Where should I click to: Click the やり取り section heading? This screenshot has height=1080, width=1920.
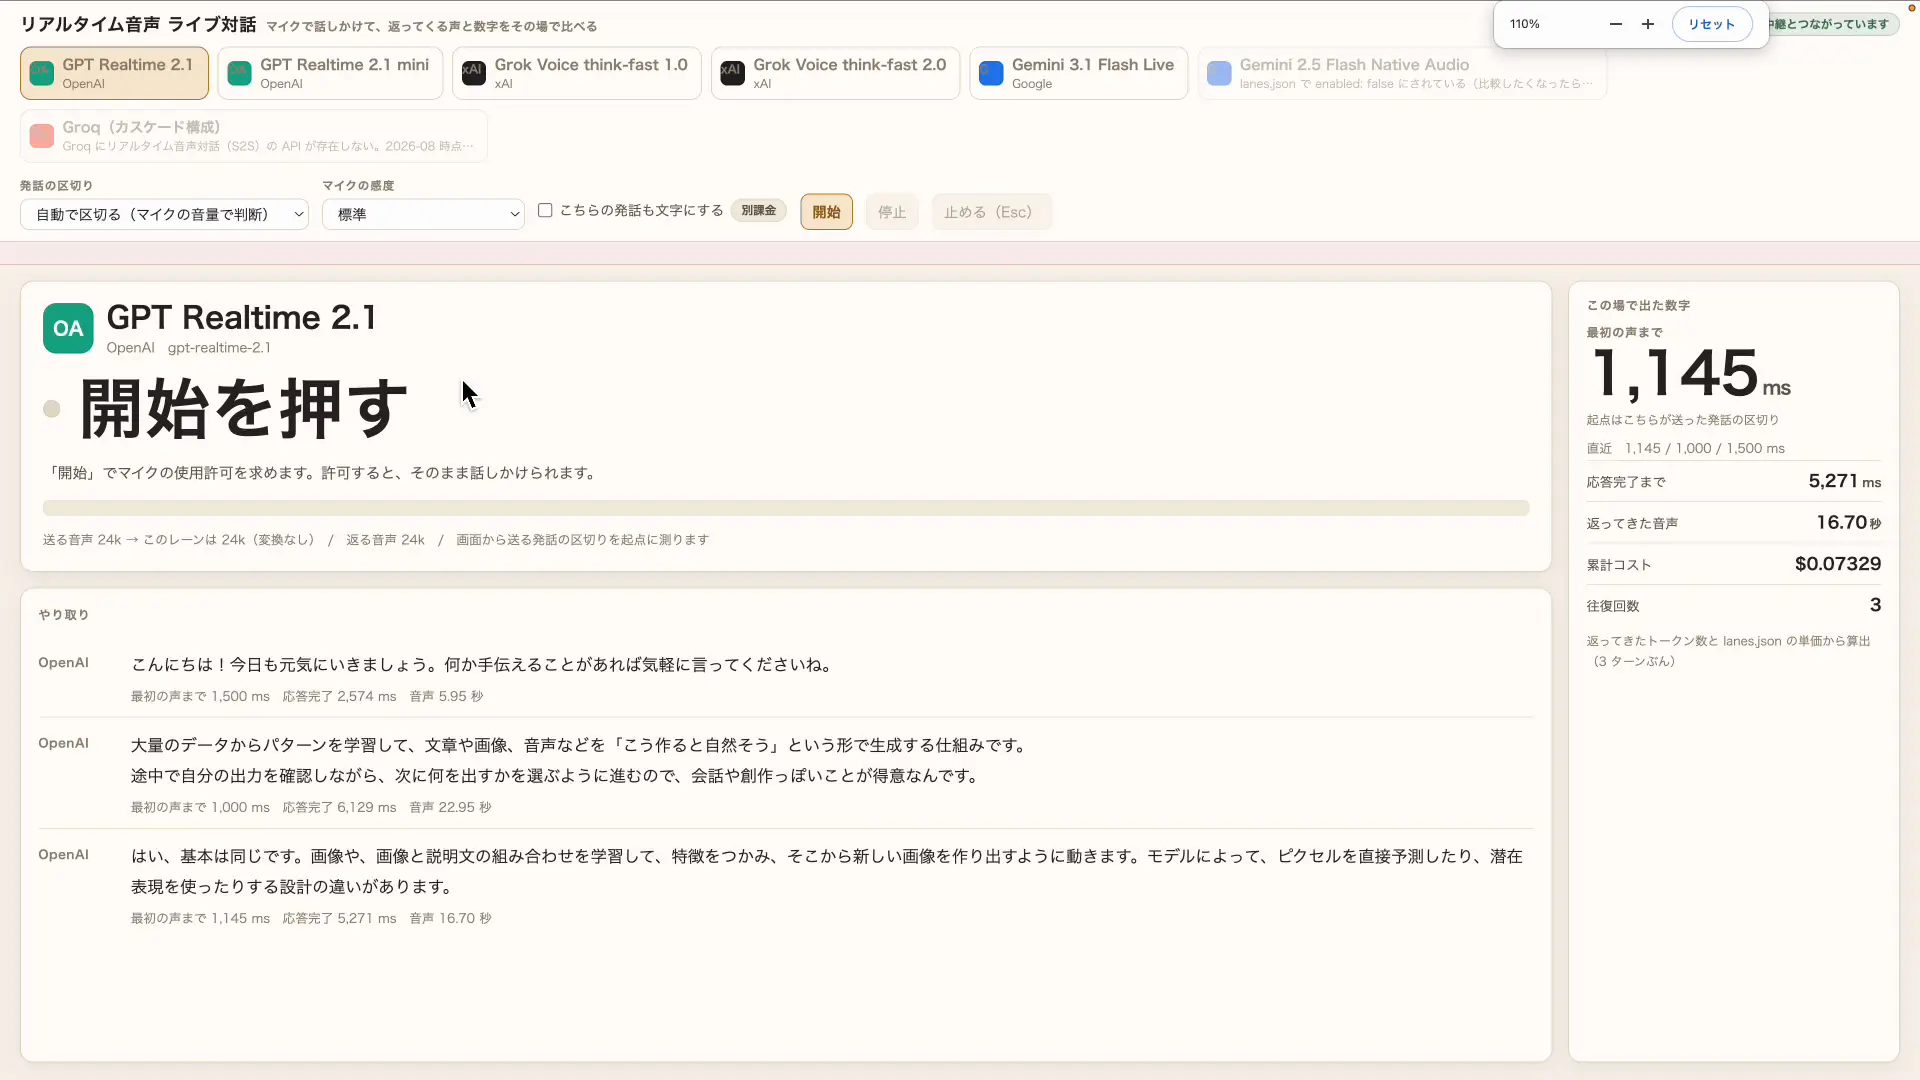(64, 615)
